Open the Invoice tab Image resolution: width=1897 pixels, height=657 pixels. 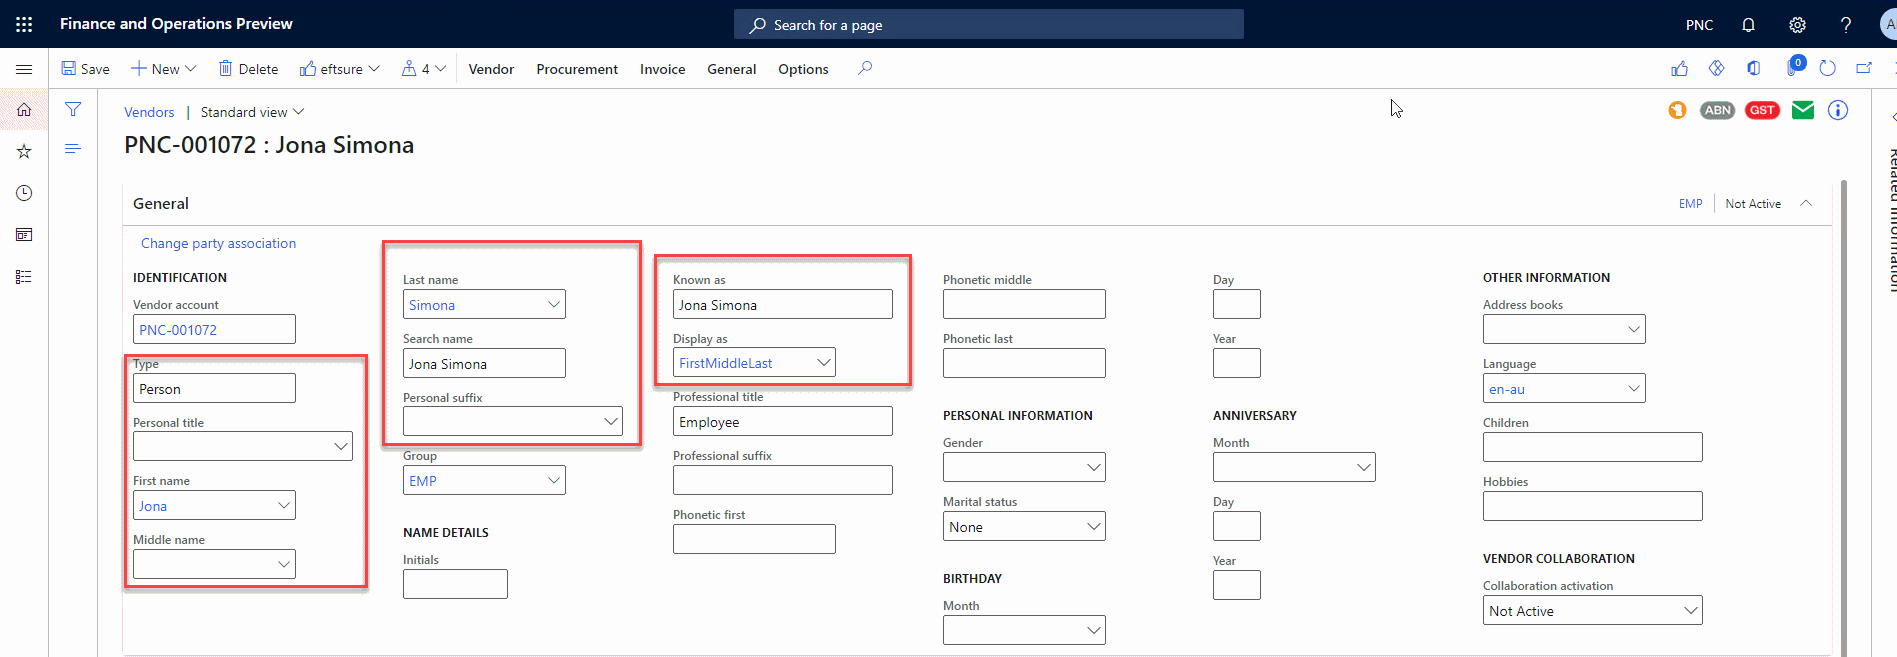[662, 69]
